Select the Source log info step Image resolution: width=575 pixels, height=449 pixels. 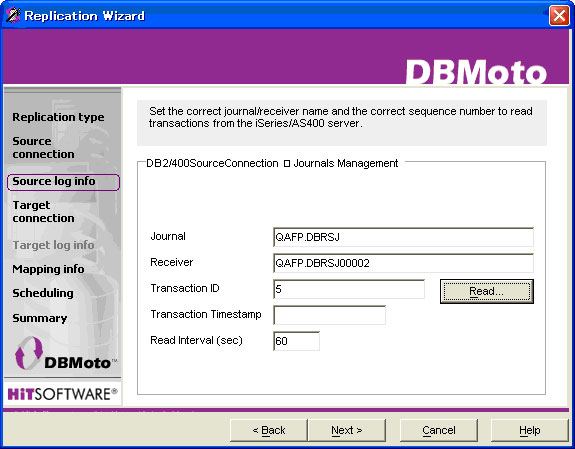(x=63, y=182)
